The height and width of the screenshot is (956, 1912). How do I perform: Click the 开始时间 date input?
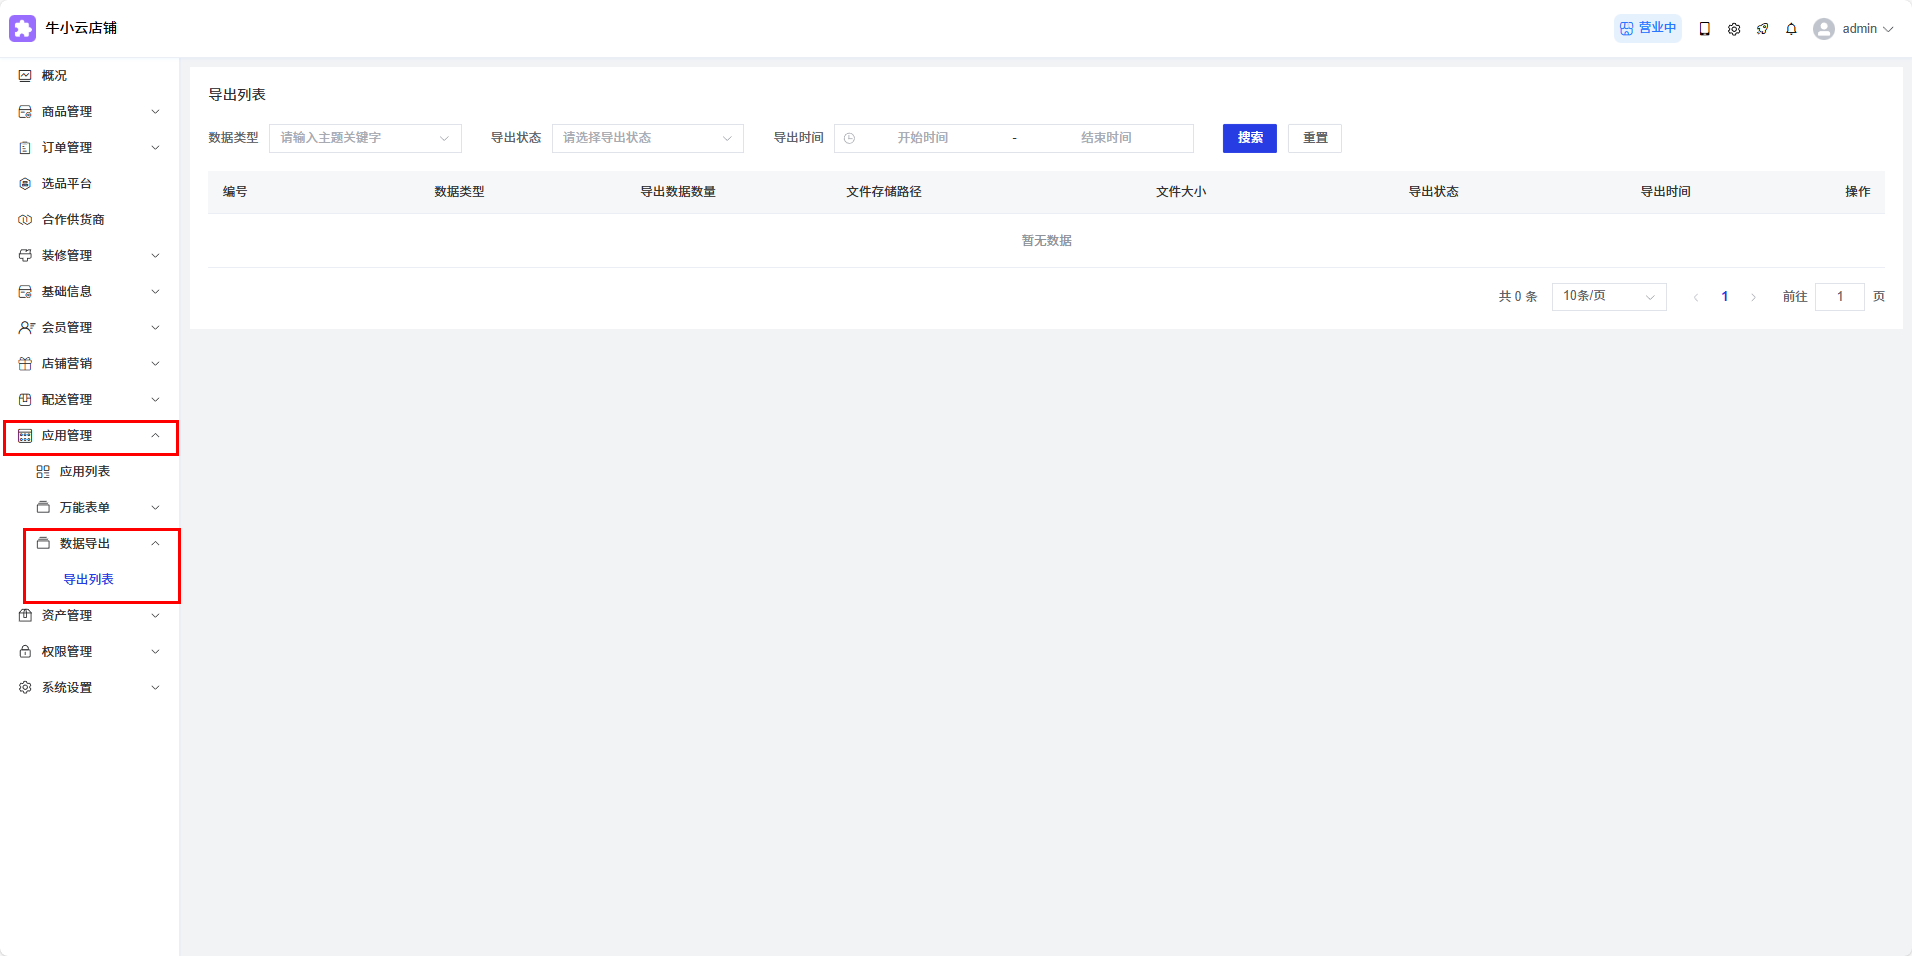pyautogui.click(x=922, y=138)
